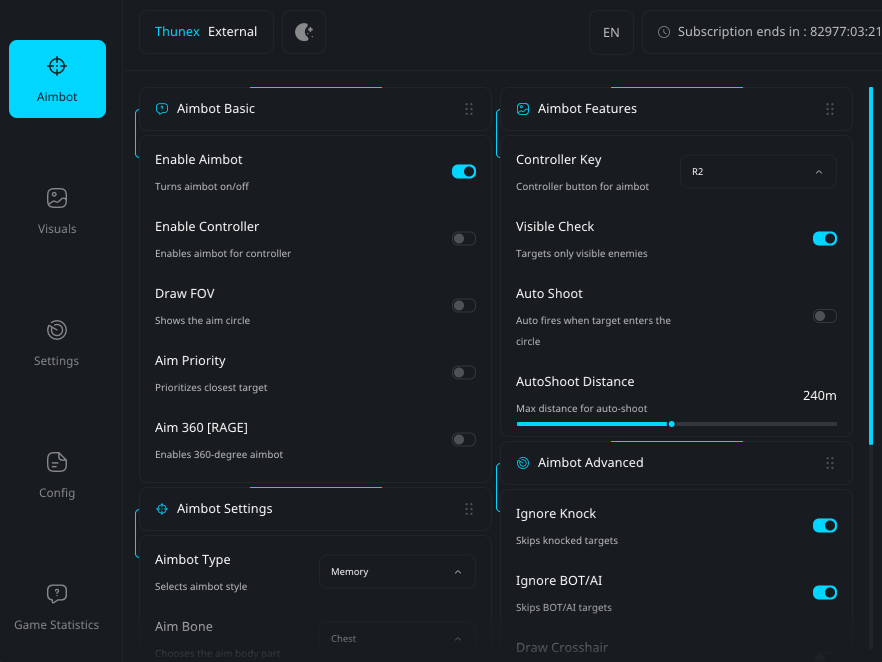The width and height of the screenshot is (882, 662).
Task: Expand the Controller Key R2 dropdown
Action: [758, 172]
